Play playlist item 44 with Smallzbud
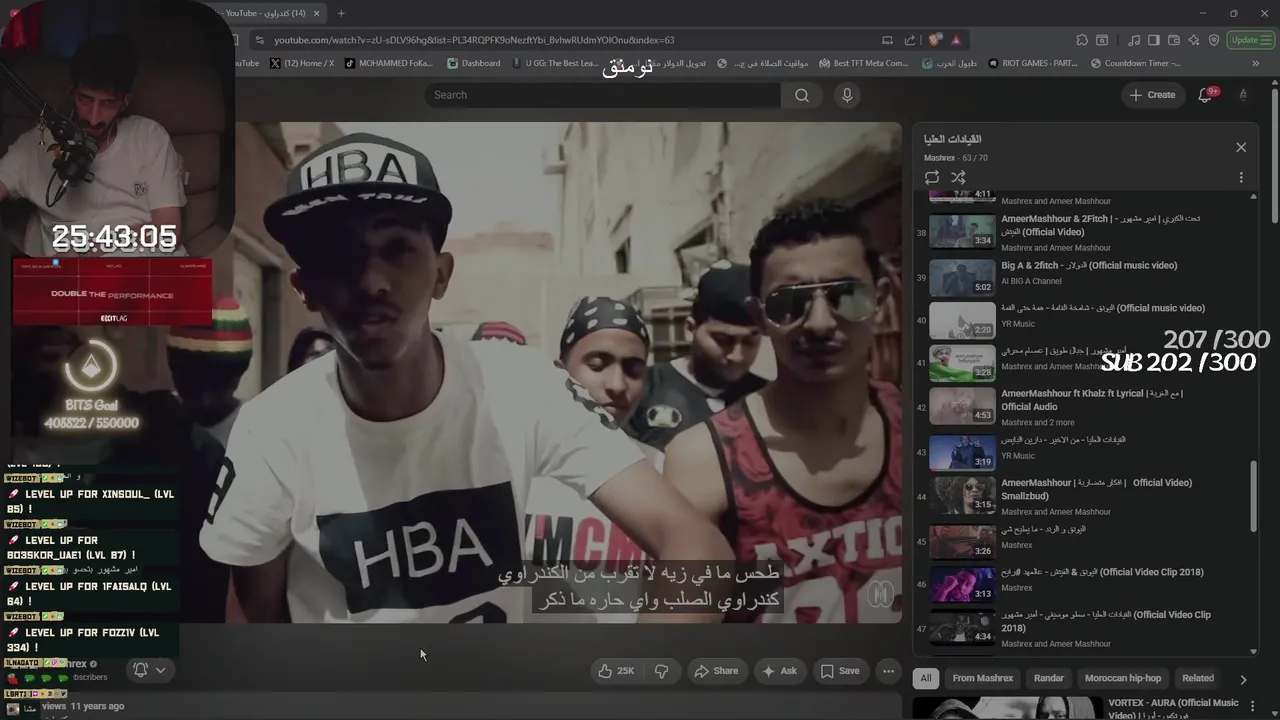Image resolution: width=1280 pixels, height=720 pixels. 1084,496
